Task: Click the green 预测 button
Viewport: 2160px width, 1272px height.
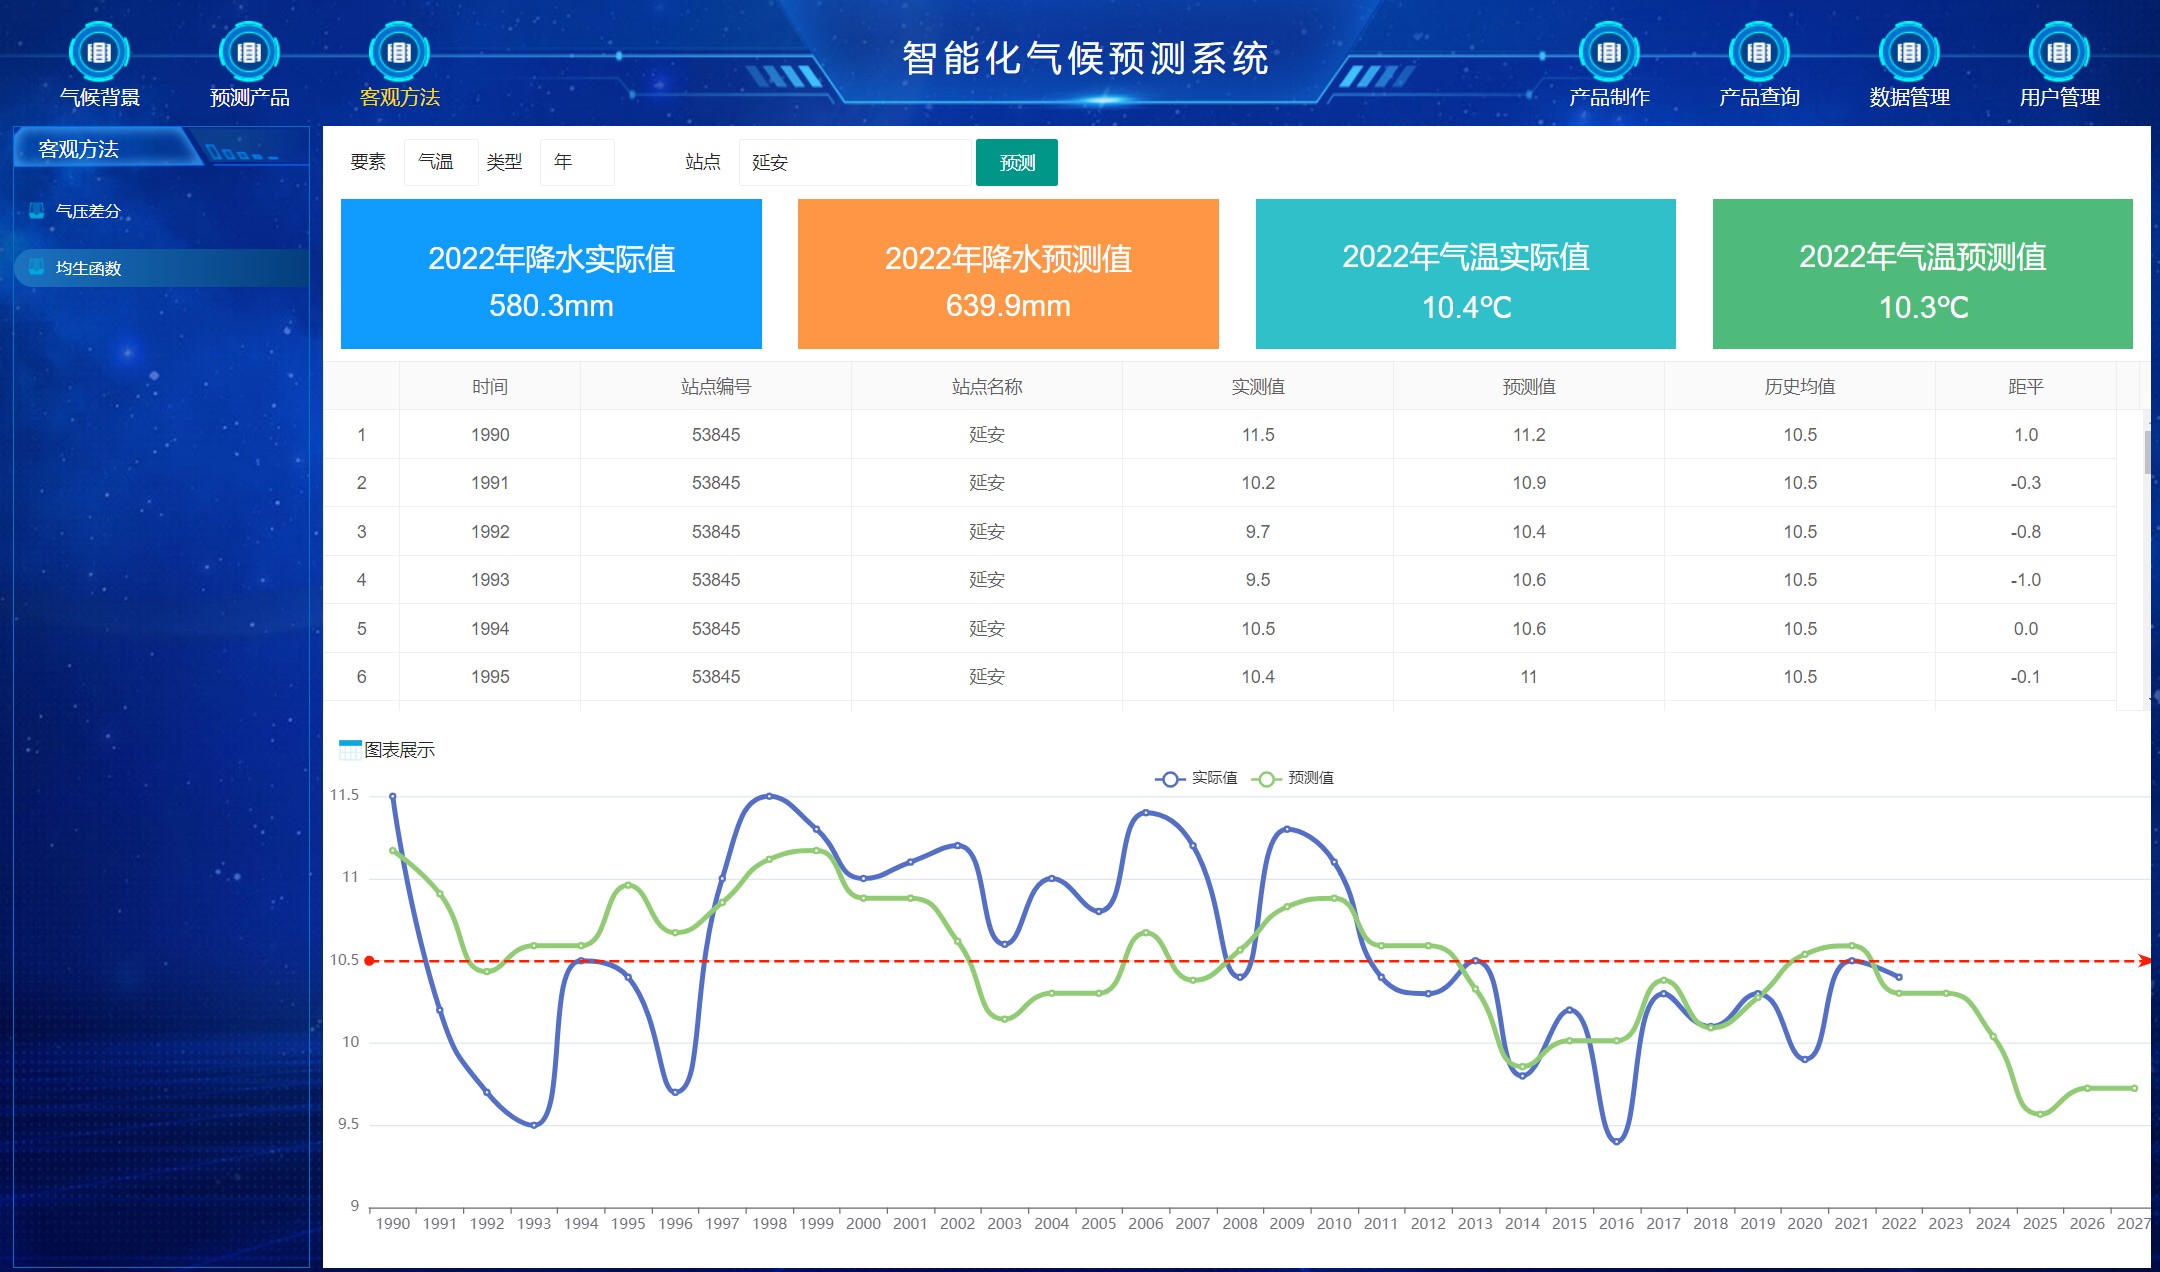Action: click(x=1017, y=162)
